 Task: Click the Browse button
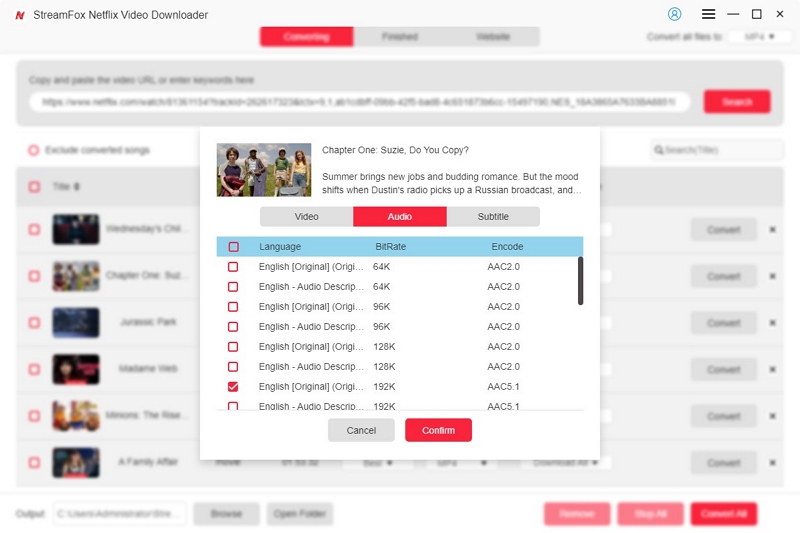(226, 514)
